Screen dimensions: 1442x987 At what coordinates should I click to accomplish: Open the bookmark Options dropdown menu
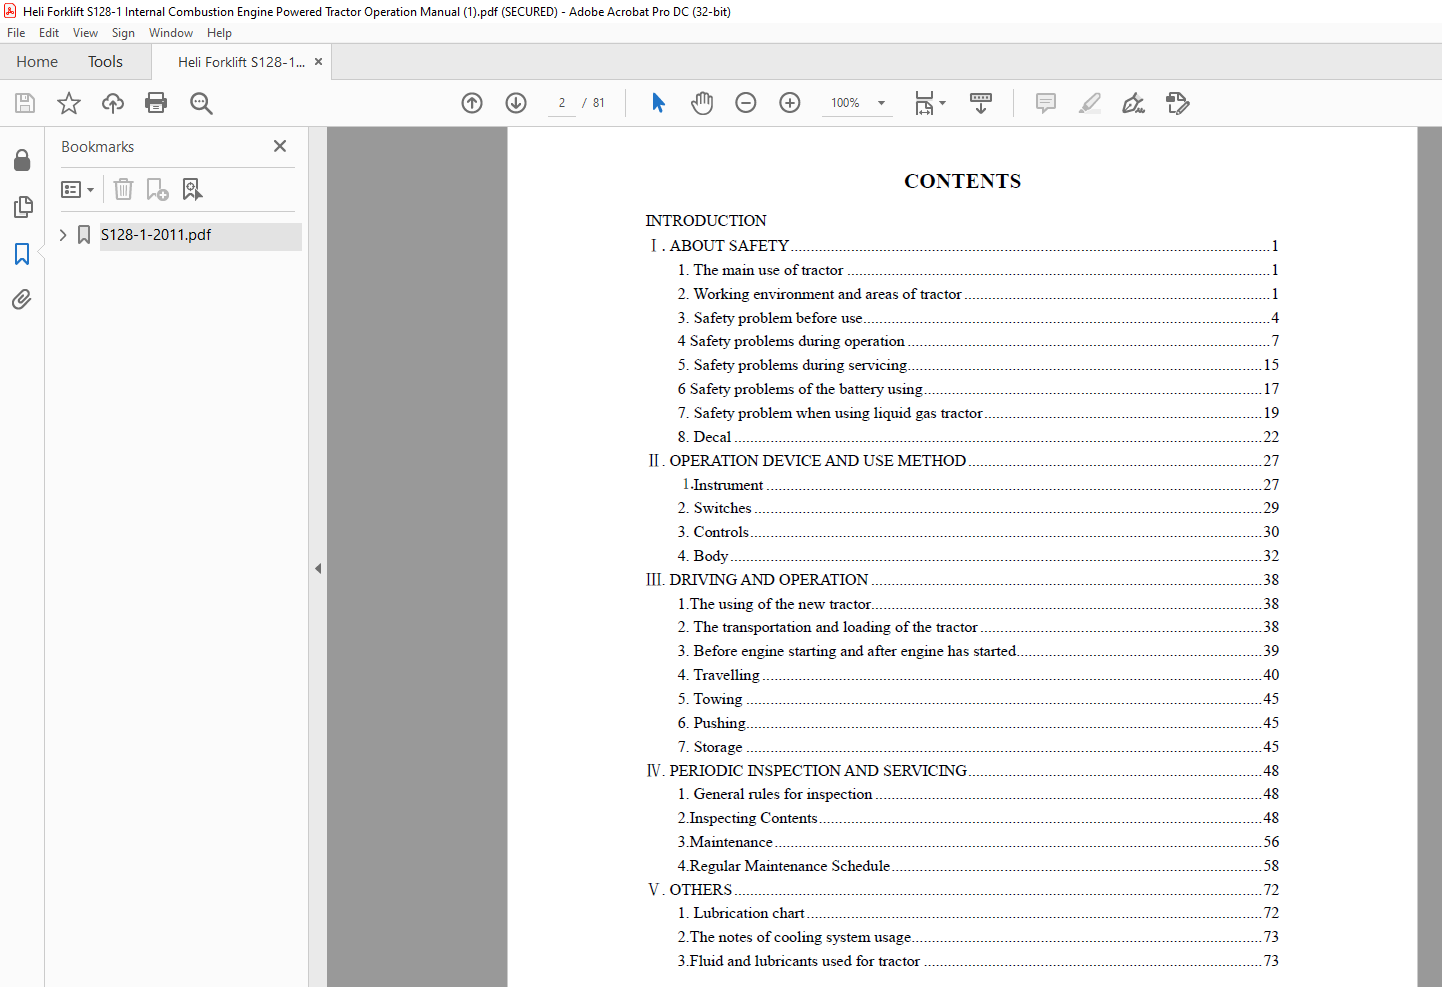coord(77,189)
